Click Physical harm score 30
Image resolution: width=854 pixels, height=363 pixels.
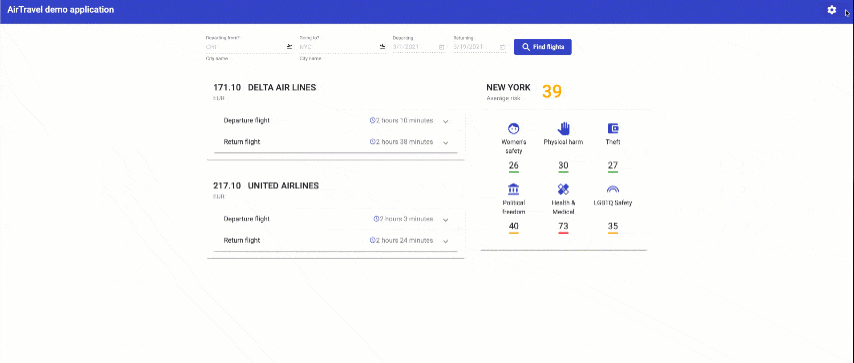pyautogui.click(x=563, y=166)
